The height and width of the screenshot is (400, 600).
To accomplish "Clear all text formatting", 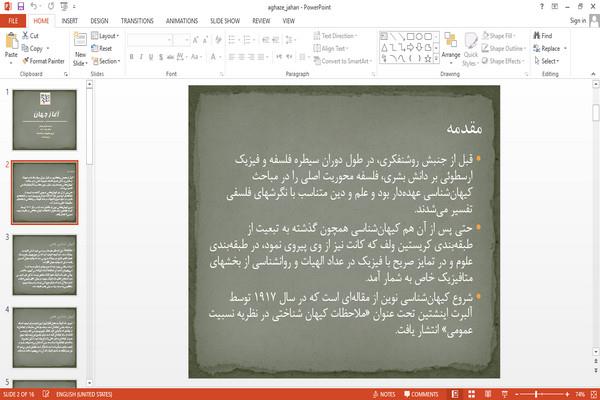I will 218,40.
